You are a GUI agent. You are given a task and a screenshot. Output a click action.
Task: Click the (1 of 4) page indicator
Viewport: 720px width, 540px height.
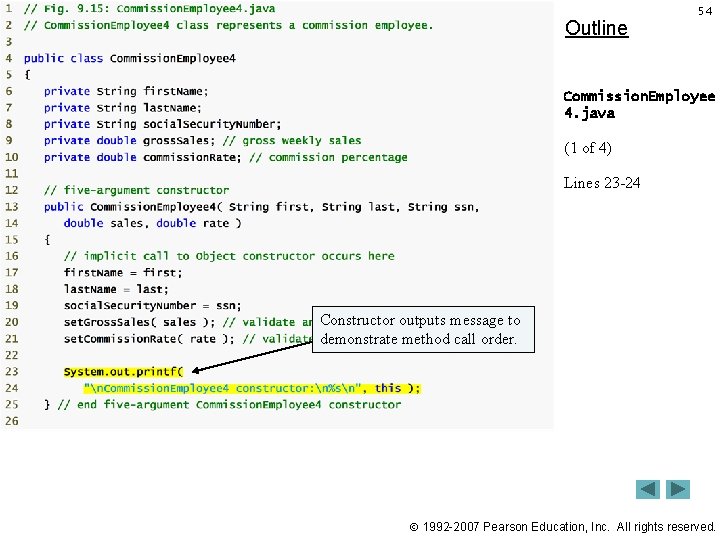(x=588, y=148)
